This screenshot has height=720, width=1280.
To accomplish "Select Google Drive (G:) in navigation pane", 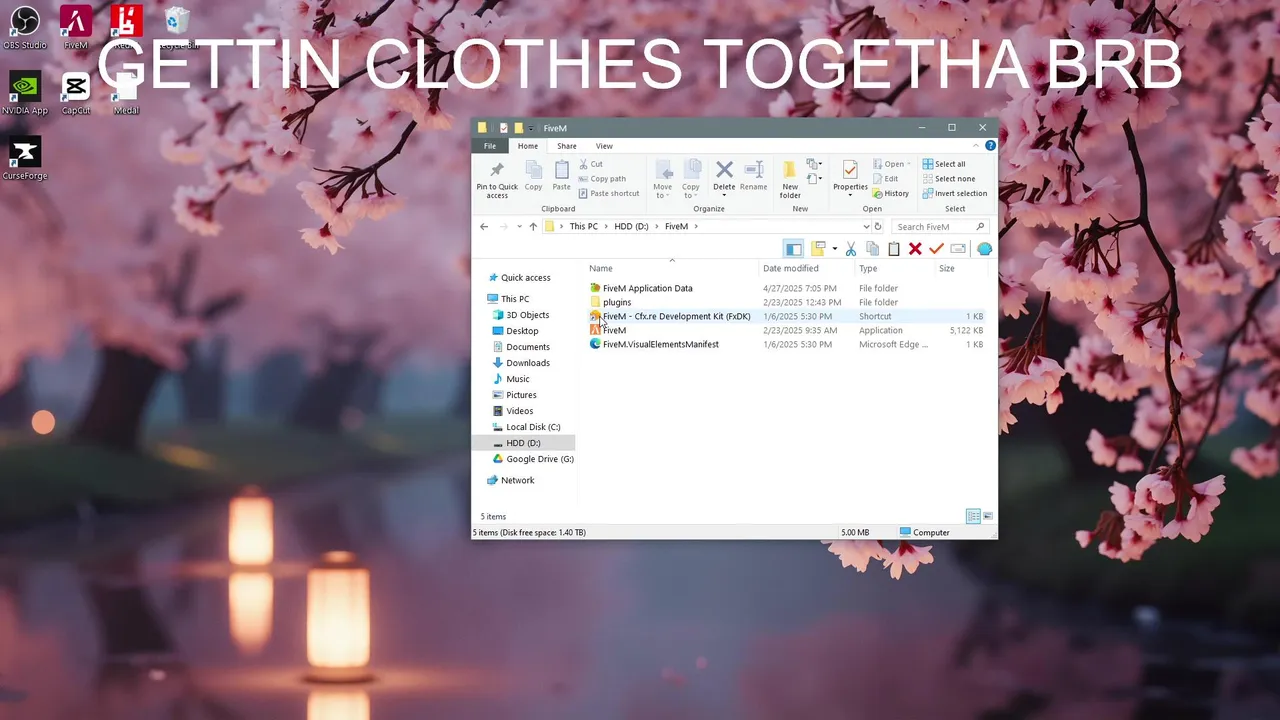I will [x=532, y=459].
